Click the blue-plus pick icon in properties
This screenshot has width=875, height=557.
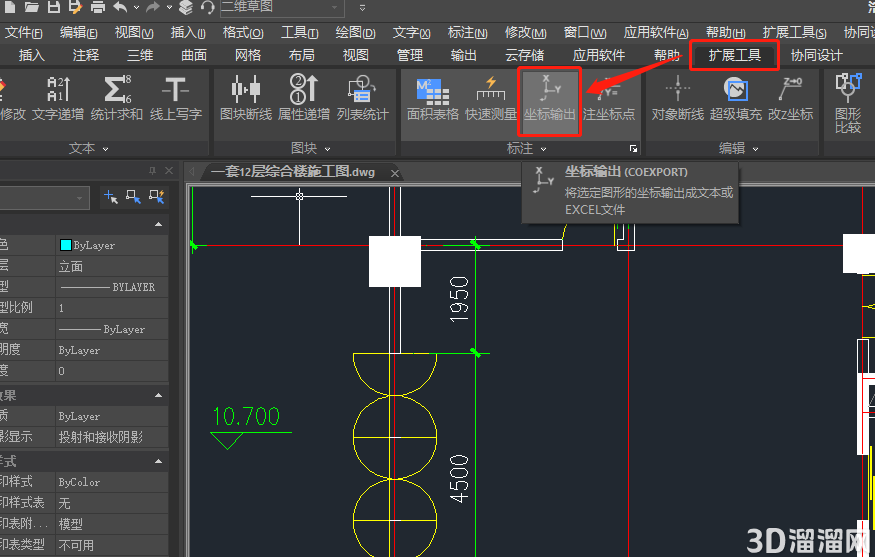110,196
